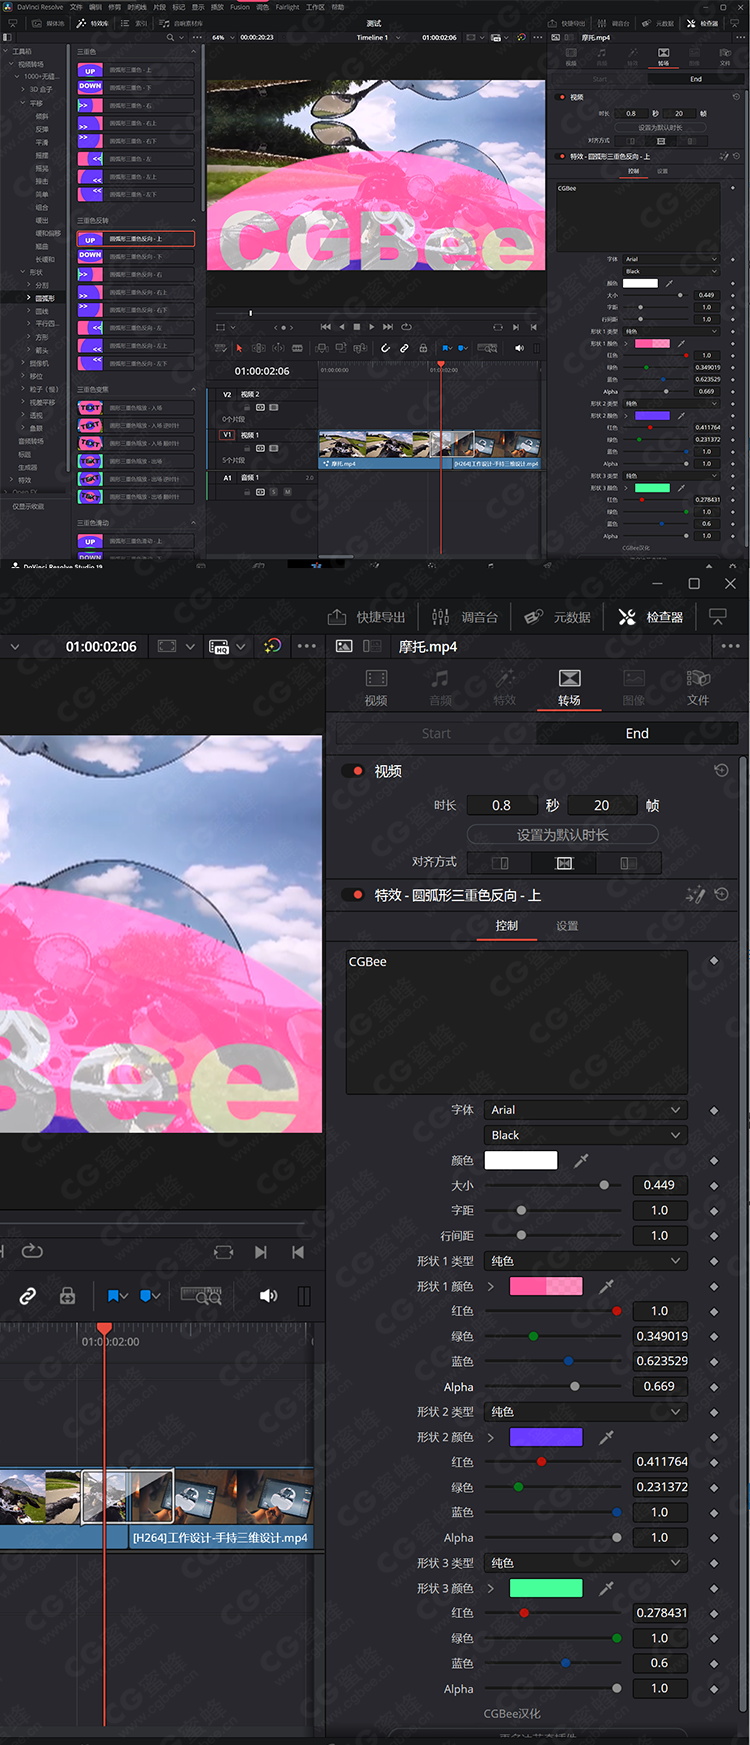Toggle the link clips icon, enlarged toolbar
Viewport: 750px width, 1745px height.
point(28,1296)
